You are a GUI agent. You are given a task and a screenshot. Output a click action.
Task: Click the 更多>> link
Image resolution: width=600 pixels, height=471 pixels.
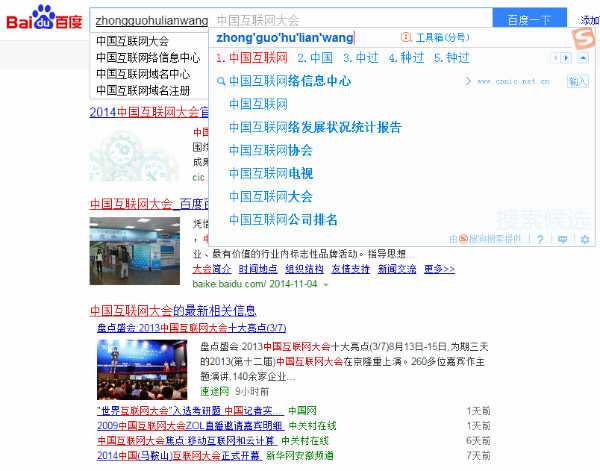click(439, 269)
